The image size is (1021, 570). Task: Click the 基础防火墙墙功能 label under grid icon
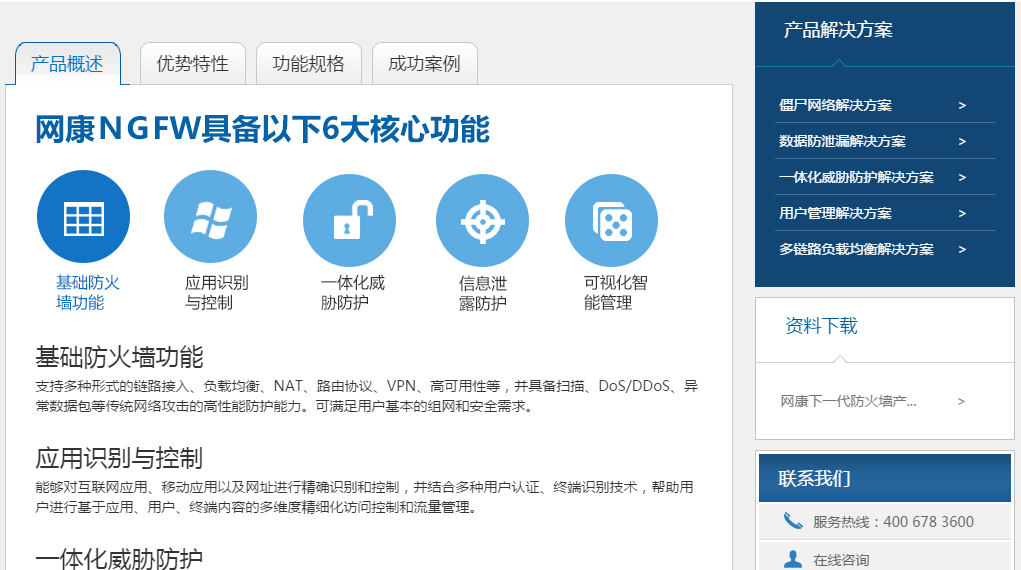point(87,292)
